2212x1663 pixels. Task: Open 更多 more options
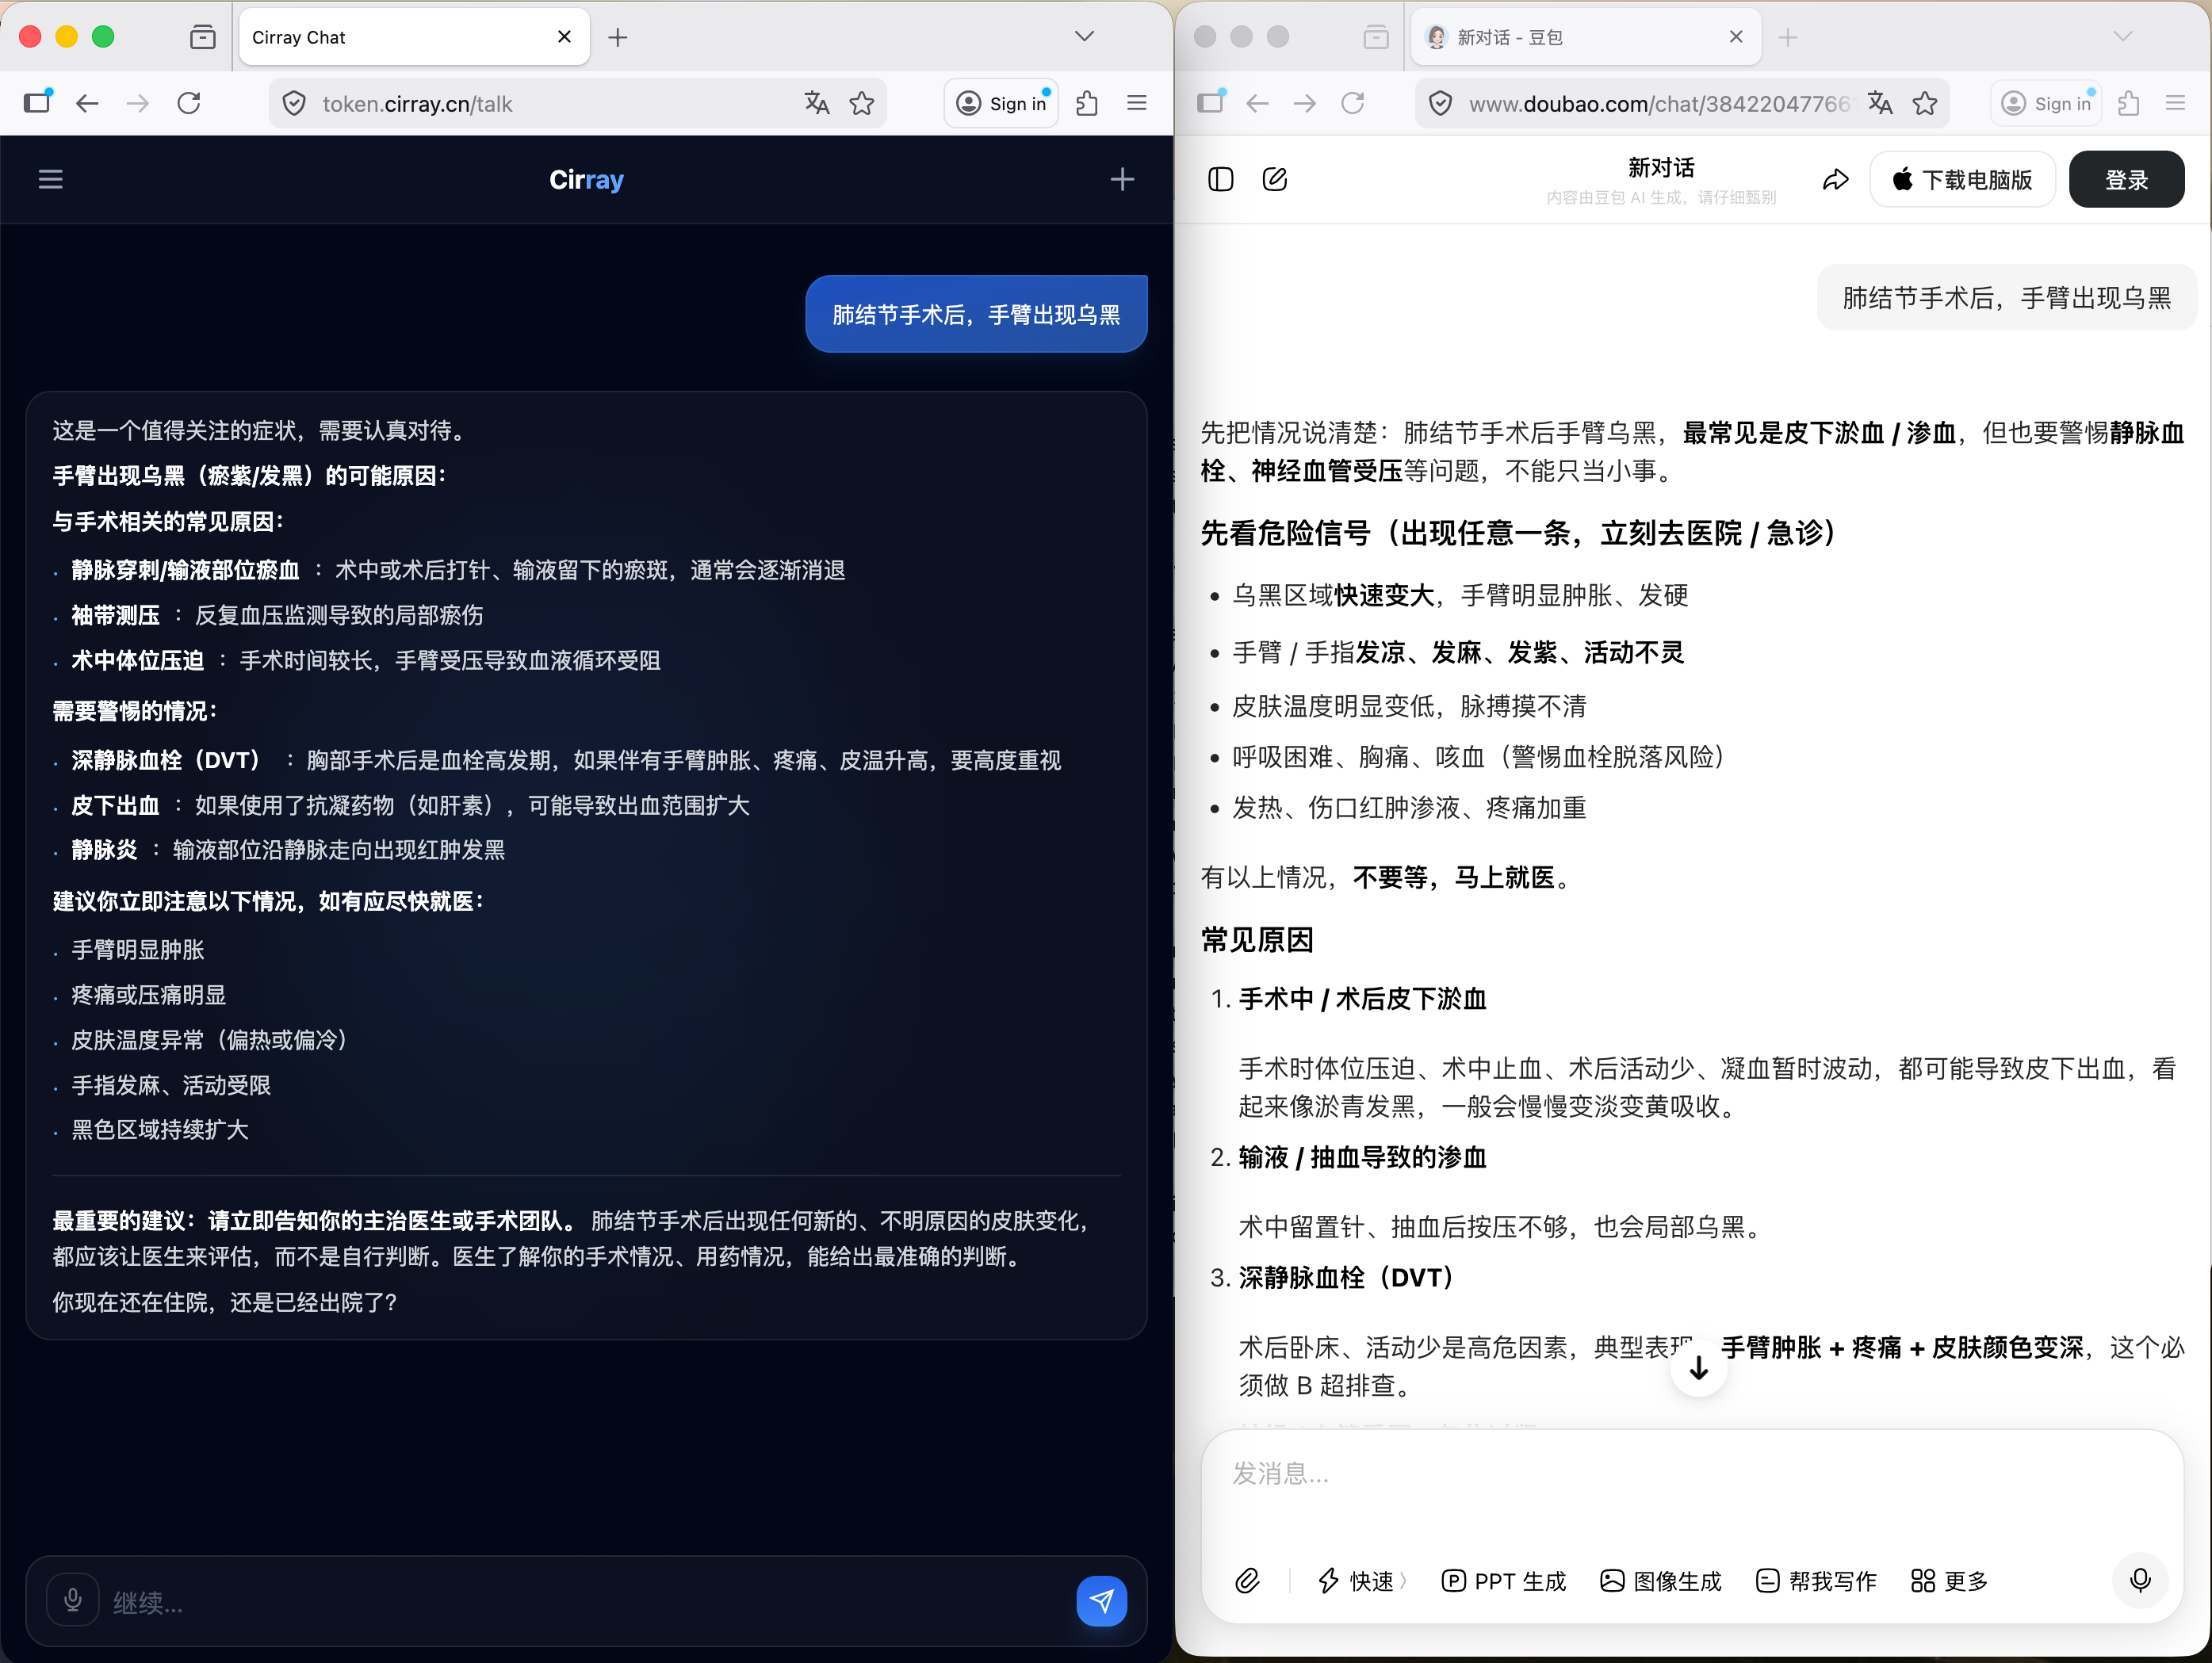1949,1581
